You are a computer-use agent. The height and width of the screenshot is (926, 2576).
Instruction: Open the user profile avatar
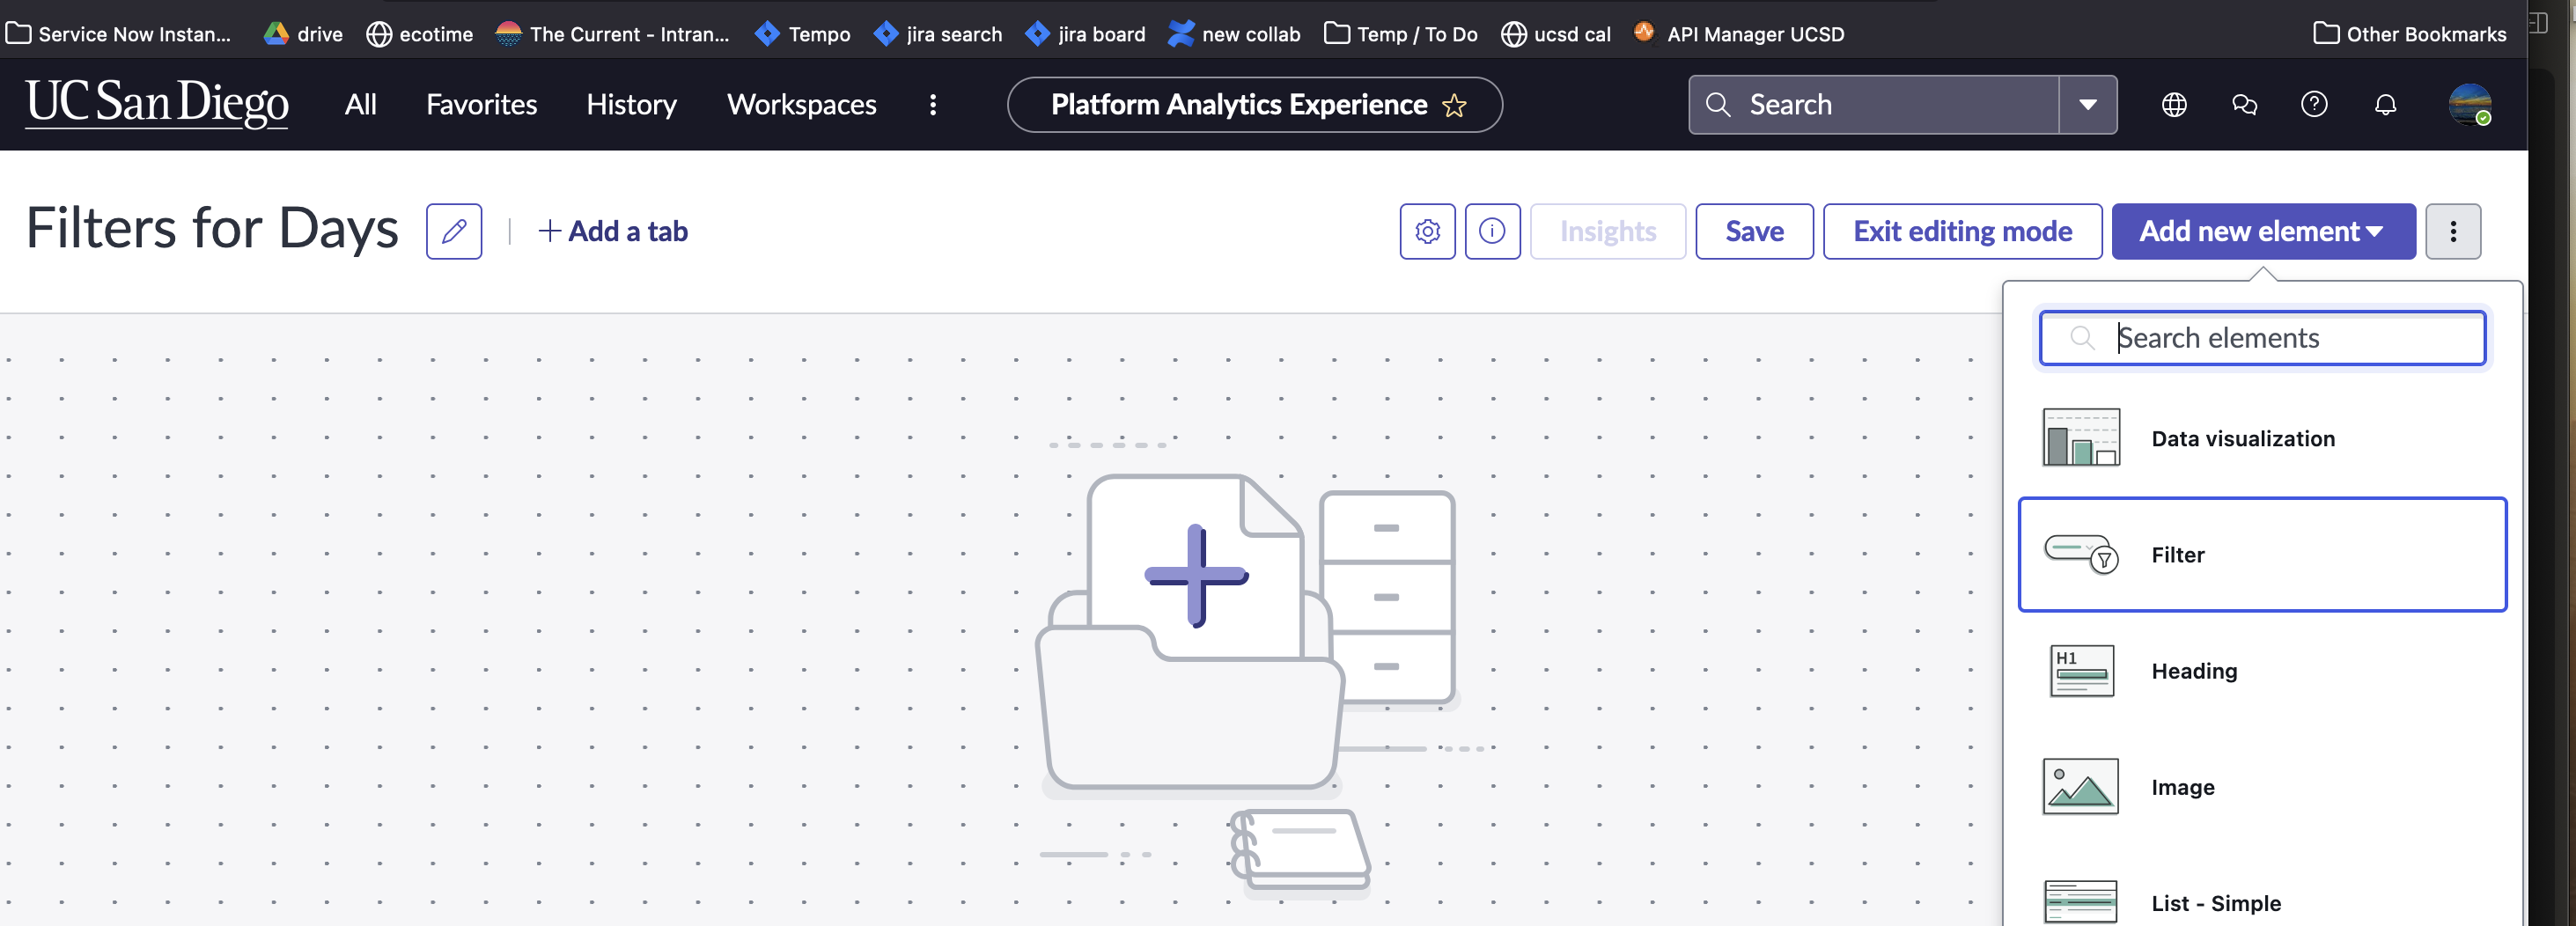pyautogui.click(x=2469, y=104)
